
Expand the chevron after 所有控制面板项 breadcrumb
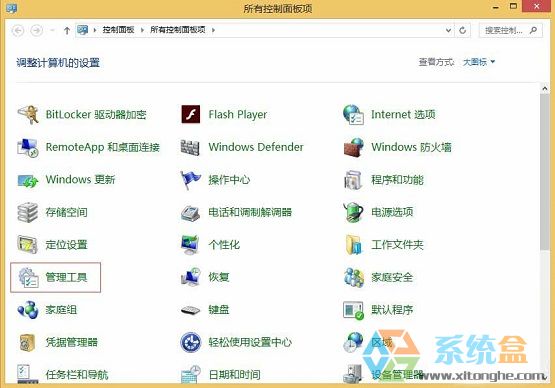[x=213, y=30]
